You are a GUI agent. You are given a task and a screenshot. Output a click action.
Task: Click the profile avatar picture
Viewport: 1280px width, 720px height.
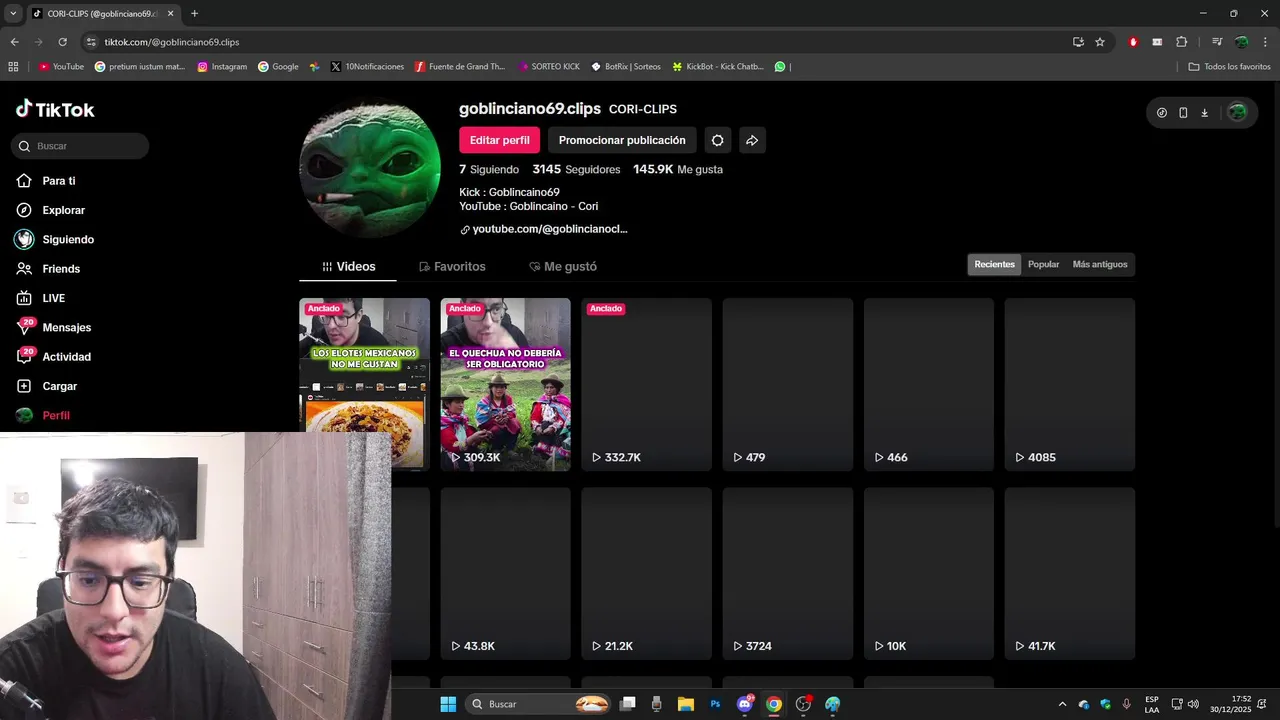click(370, 168)
